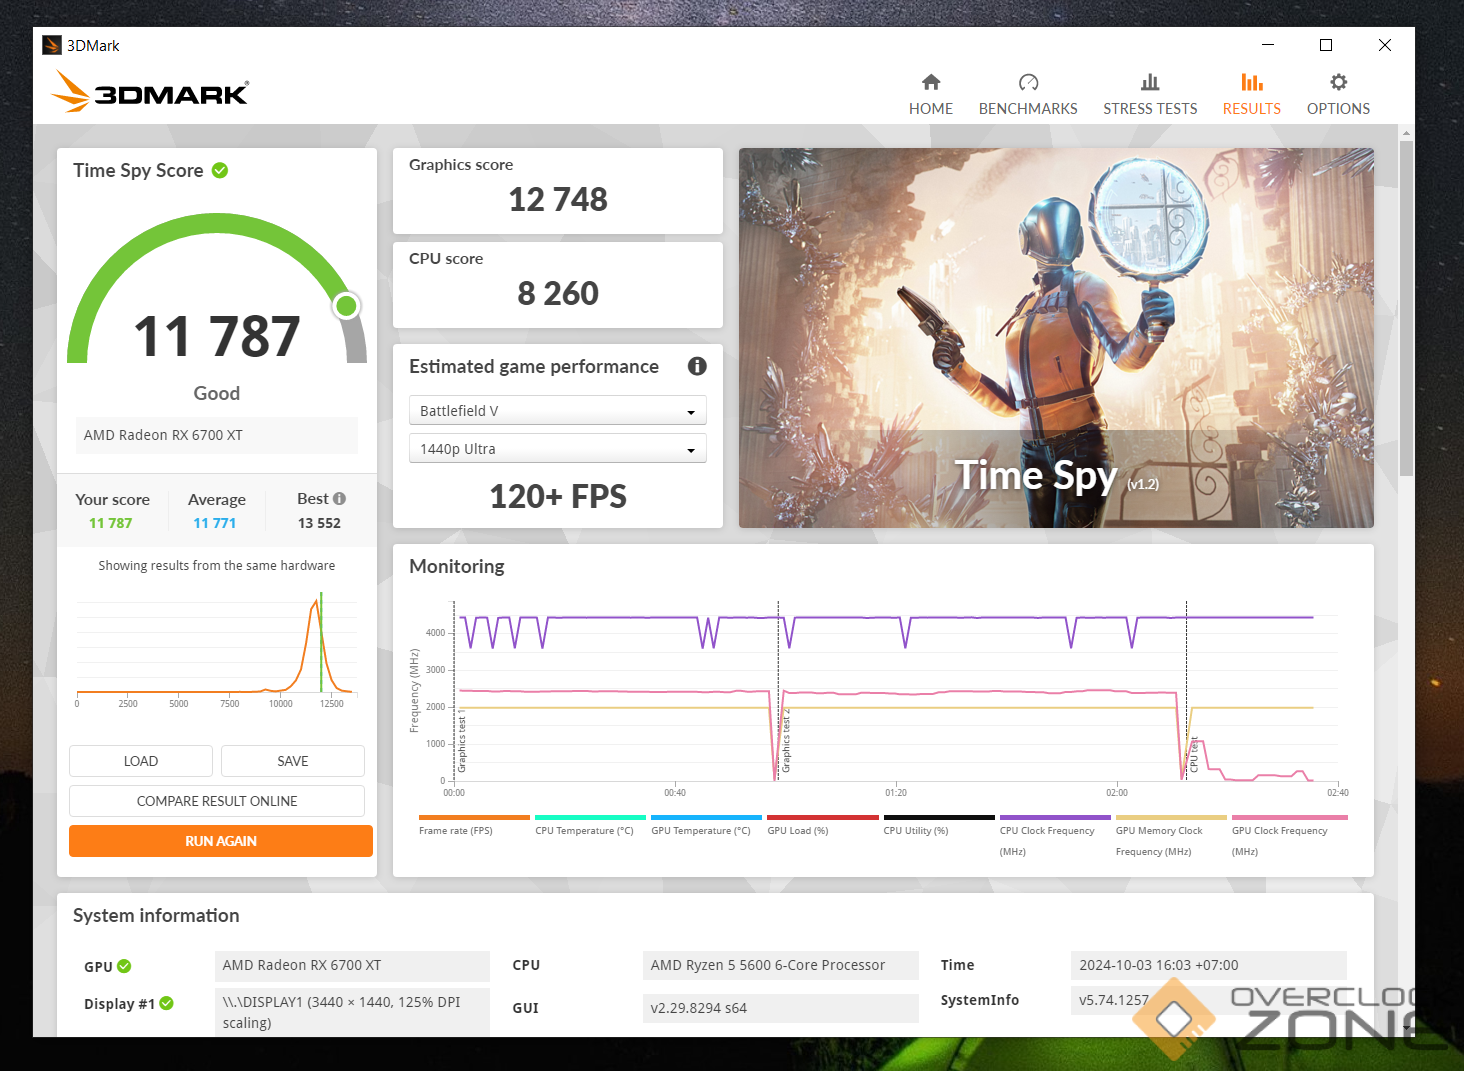
Task: Click the 3DMark logo in header
Action: tap(150, 91)
